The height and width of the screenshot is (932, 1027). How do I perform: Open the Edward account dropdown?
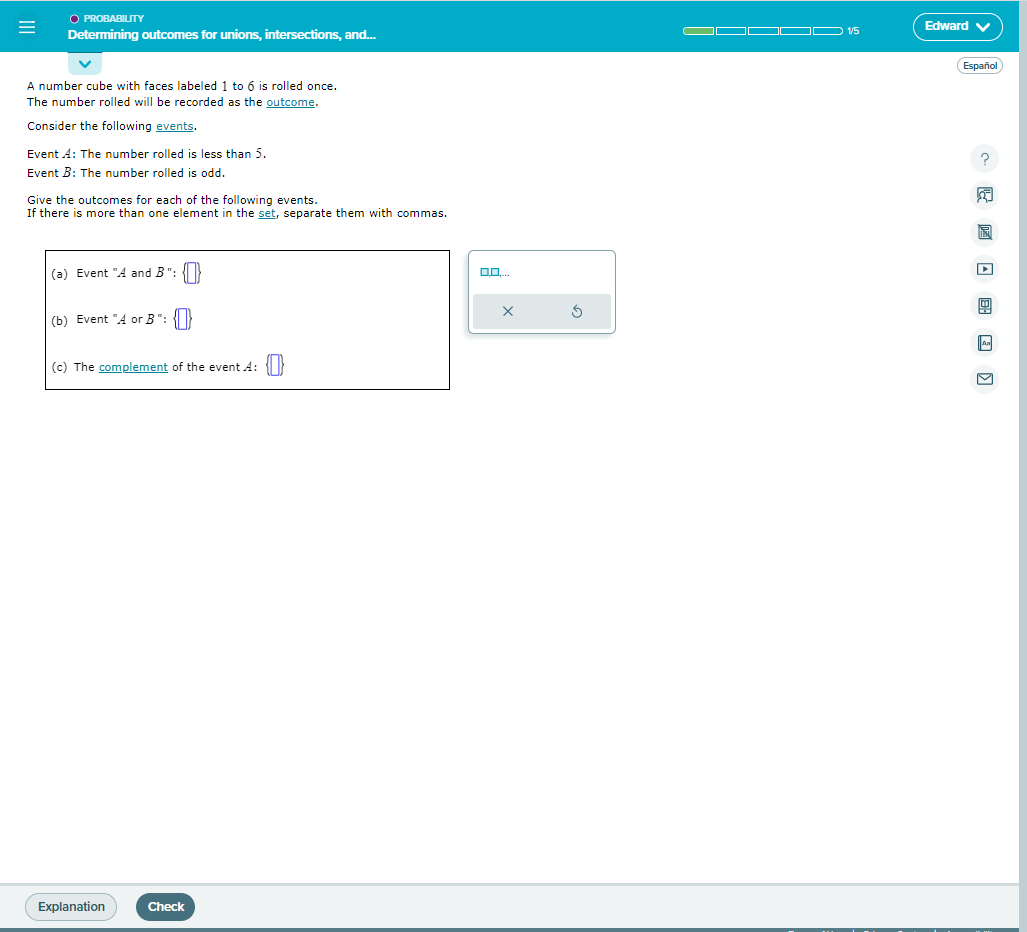pos(957,27)
